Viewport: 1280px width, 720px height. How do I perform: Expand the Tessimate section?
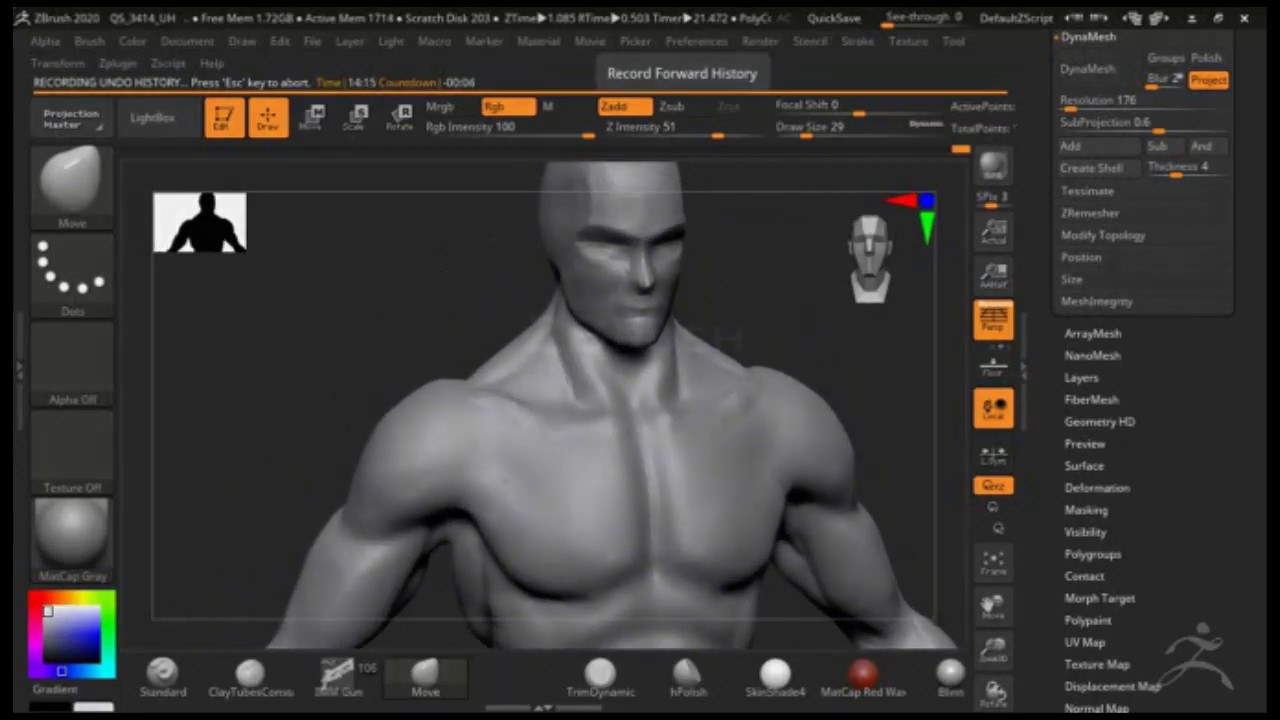pos(1087,191)
